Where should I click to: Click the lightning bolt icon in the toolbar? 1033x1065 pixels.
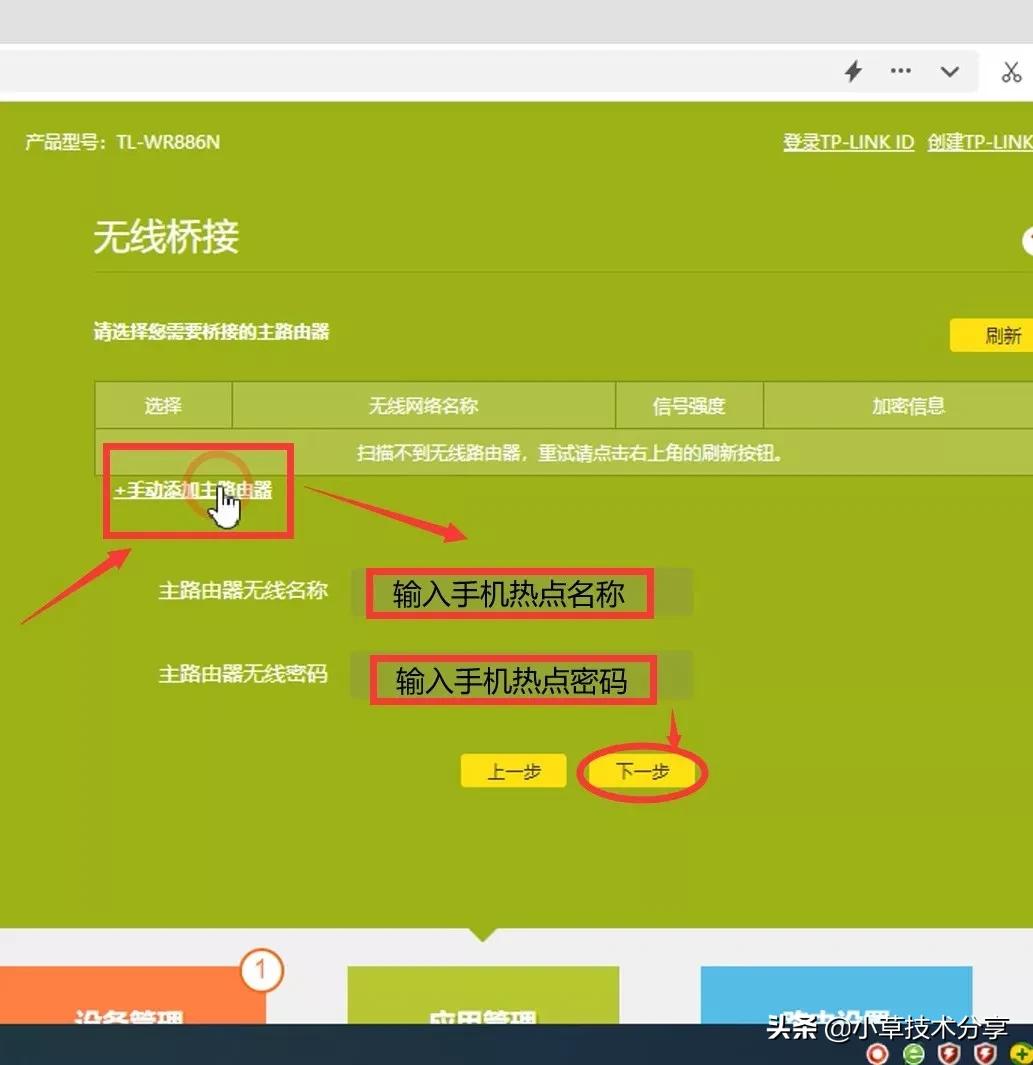[x=852, y=71]
